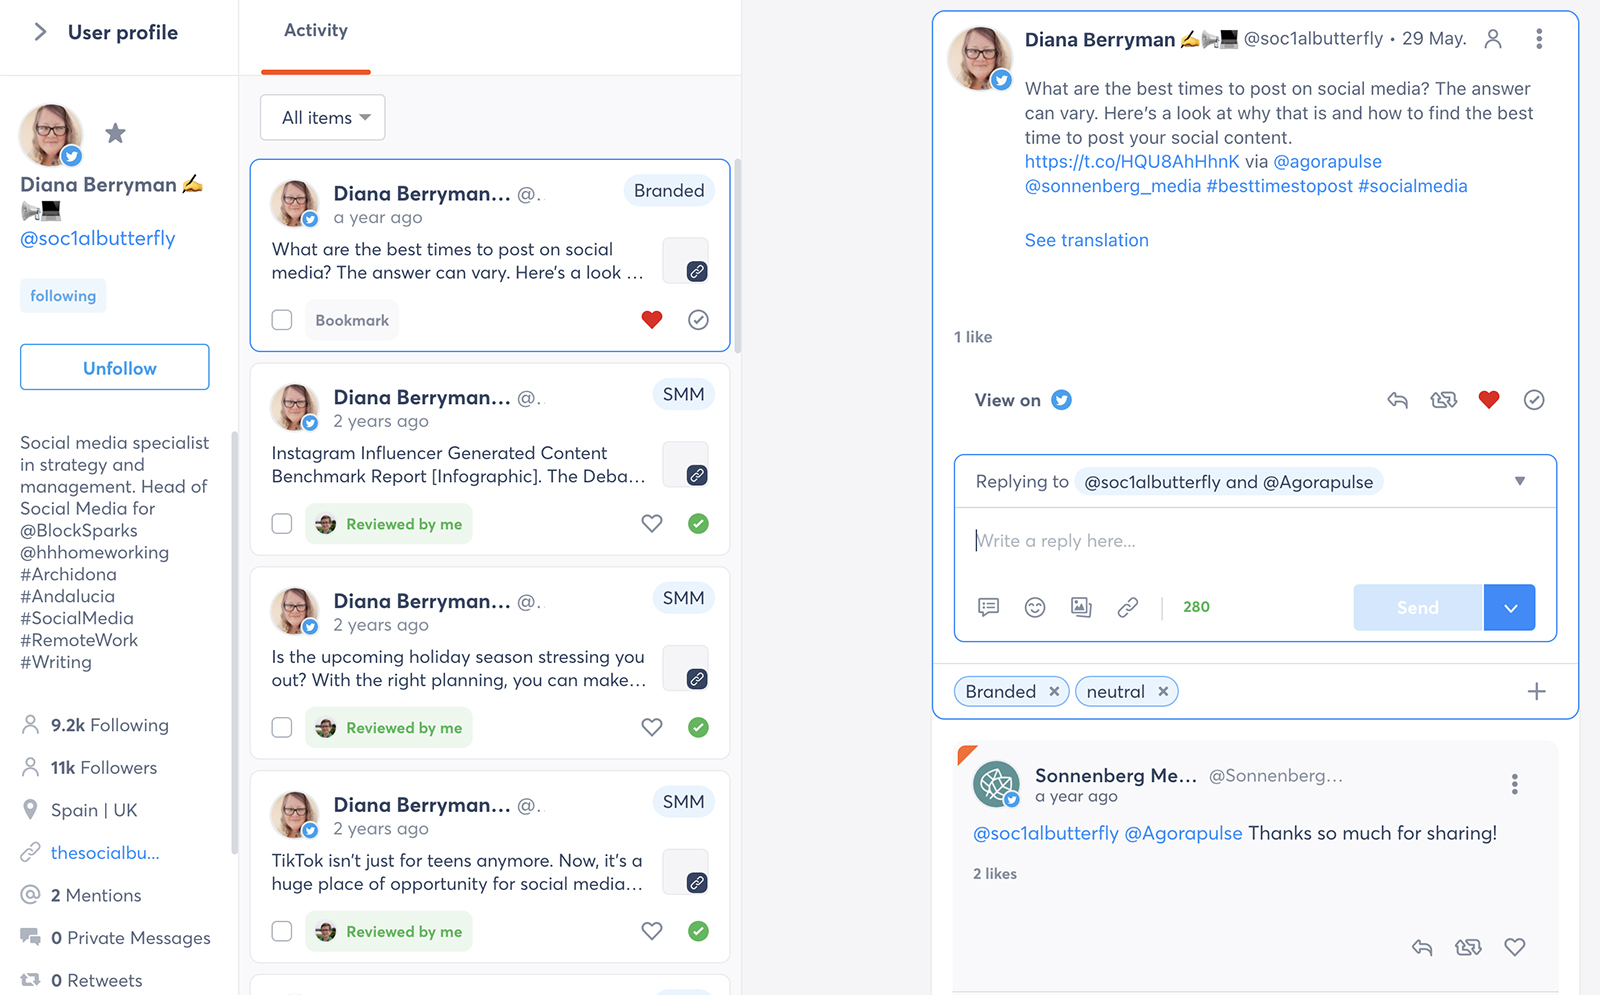The height and width of the screenshot is (995, 1600).
Task: Click into the 'Write a reply here' field
Action: [x=1255, y=541]
